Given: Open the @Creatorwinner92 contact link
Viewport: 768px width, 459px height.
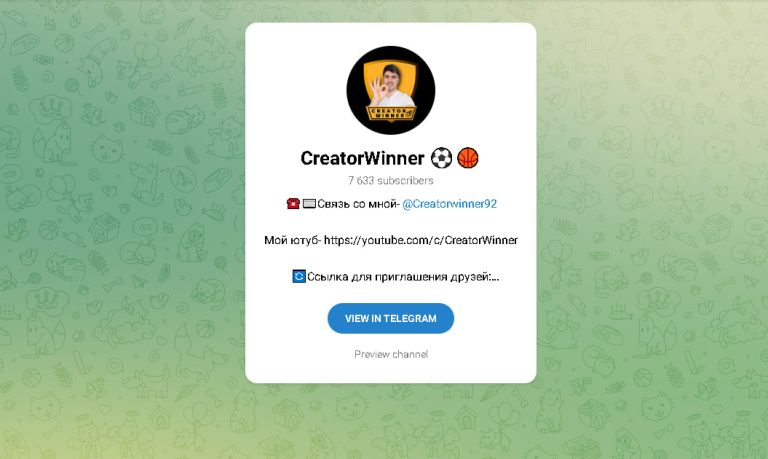Looking at the screenshot, I should coord(450,204).
